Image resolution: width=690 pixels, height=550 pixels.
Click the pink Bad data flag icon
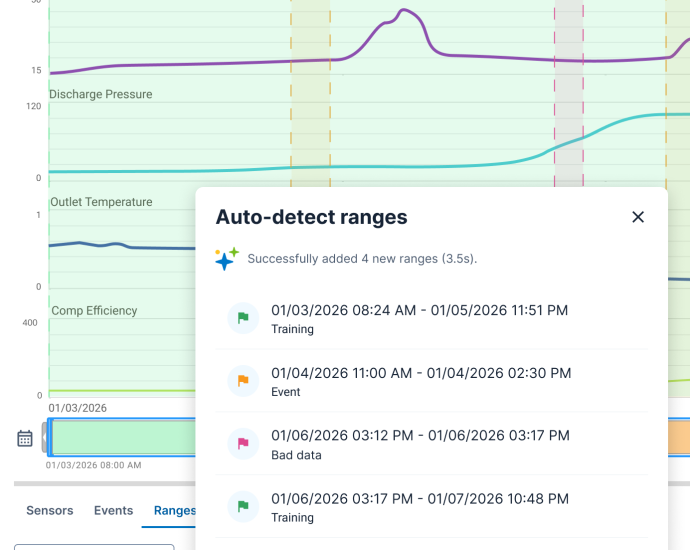coord(243,443)
